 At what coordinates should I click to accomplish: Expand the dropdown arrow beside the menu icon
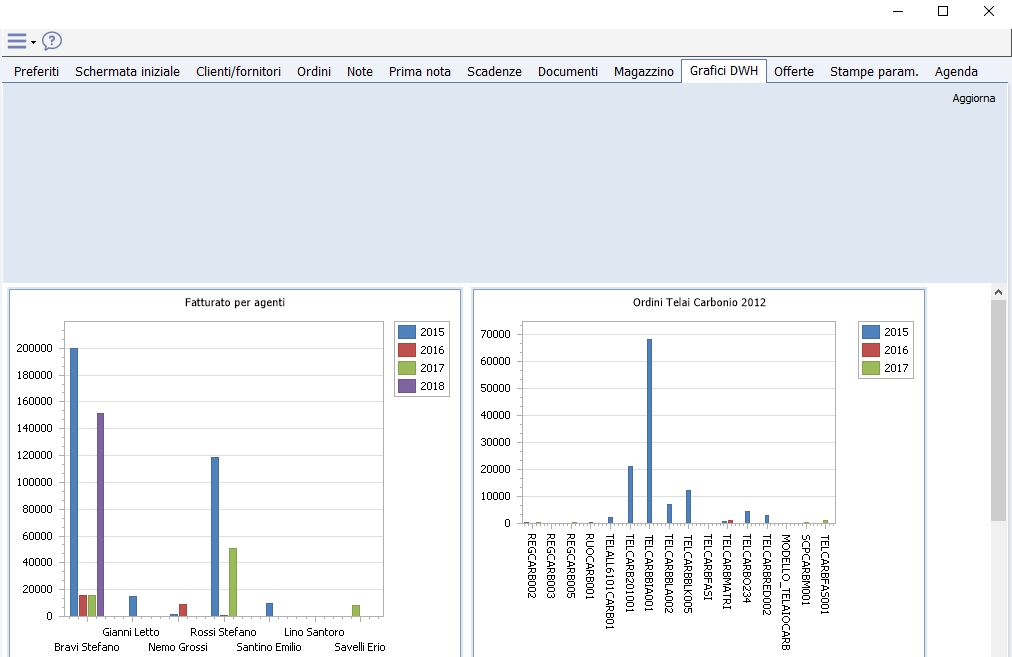pos(34,42)
